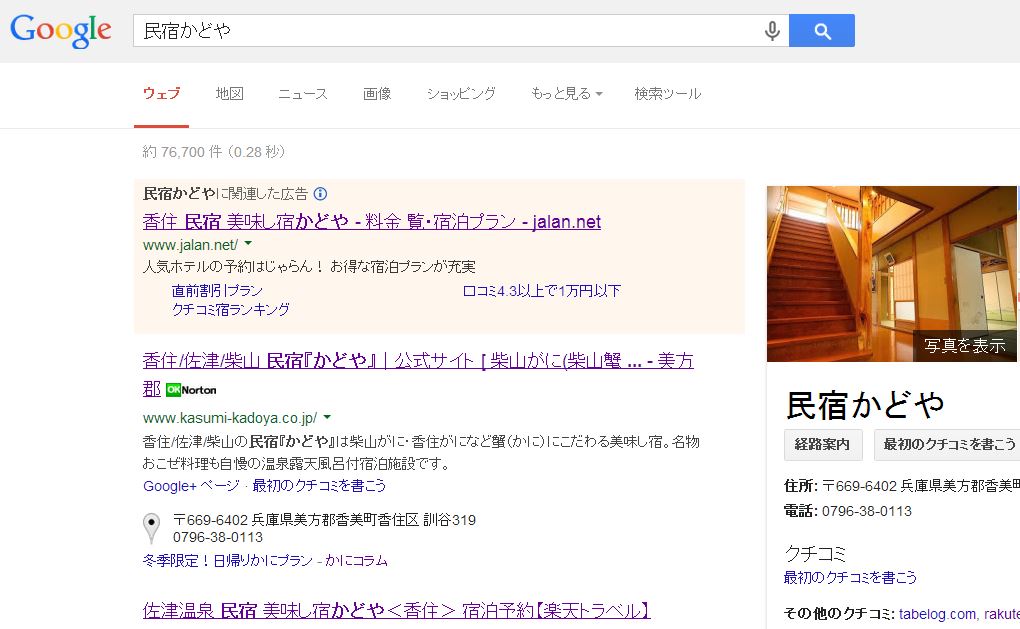The width and height of the screenshot is (1020, 629).
Task: Click the map pin marker beside the address
Action: (151, 528)
